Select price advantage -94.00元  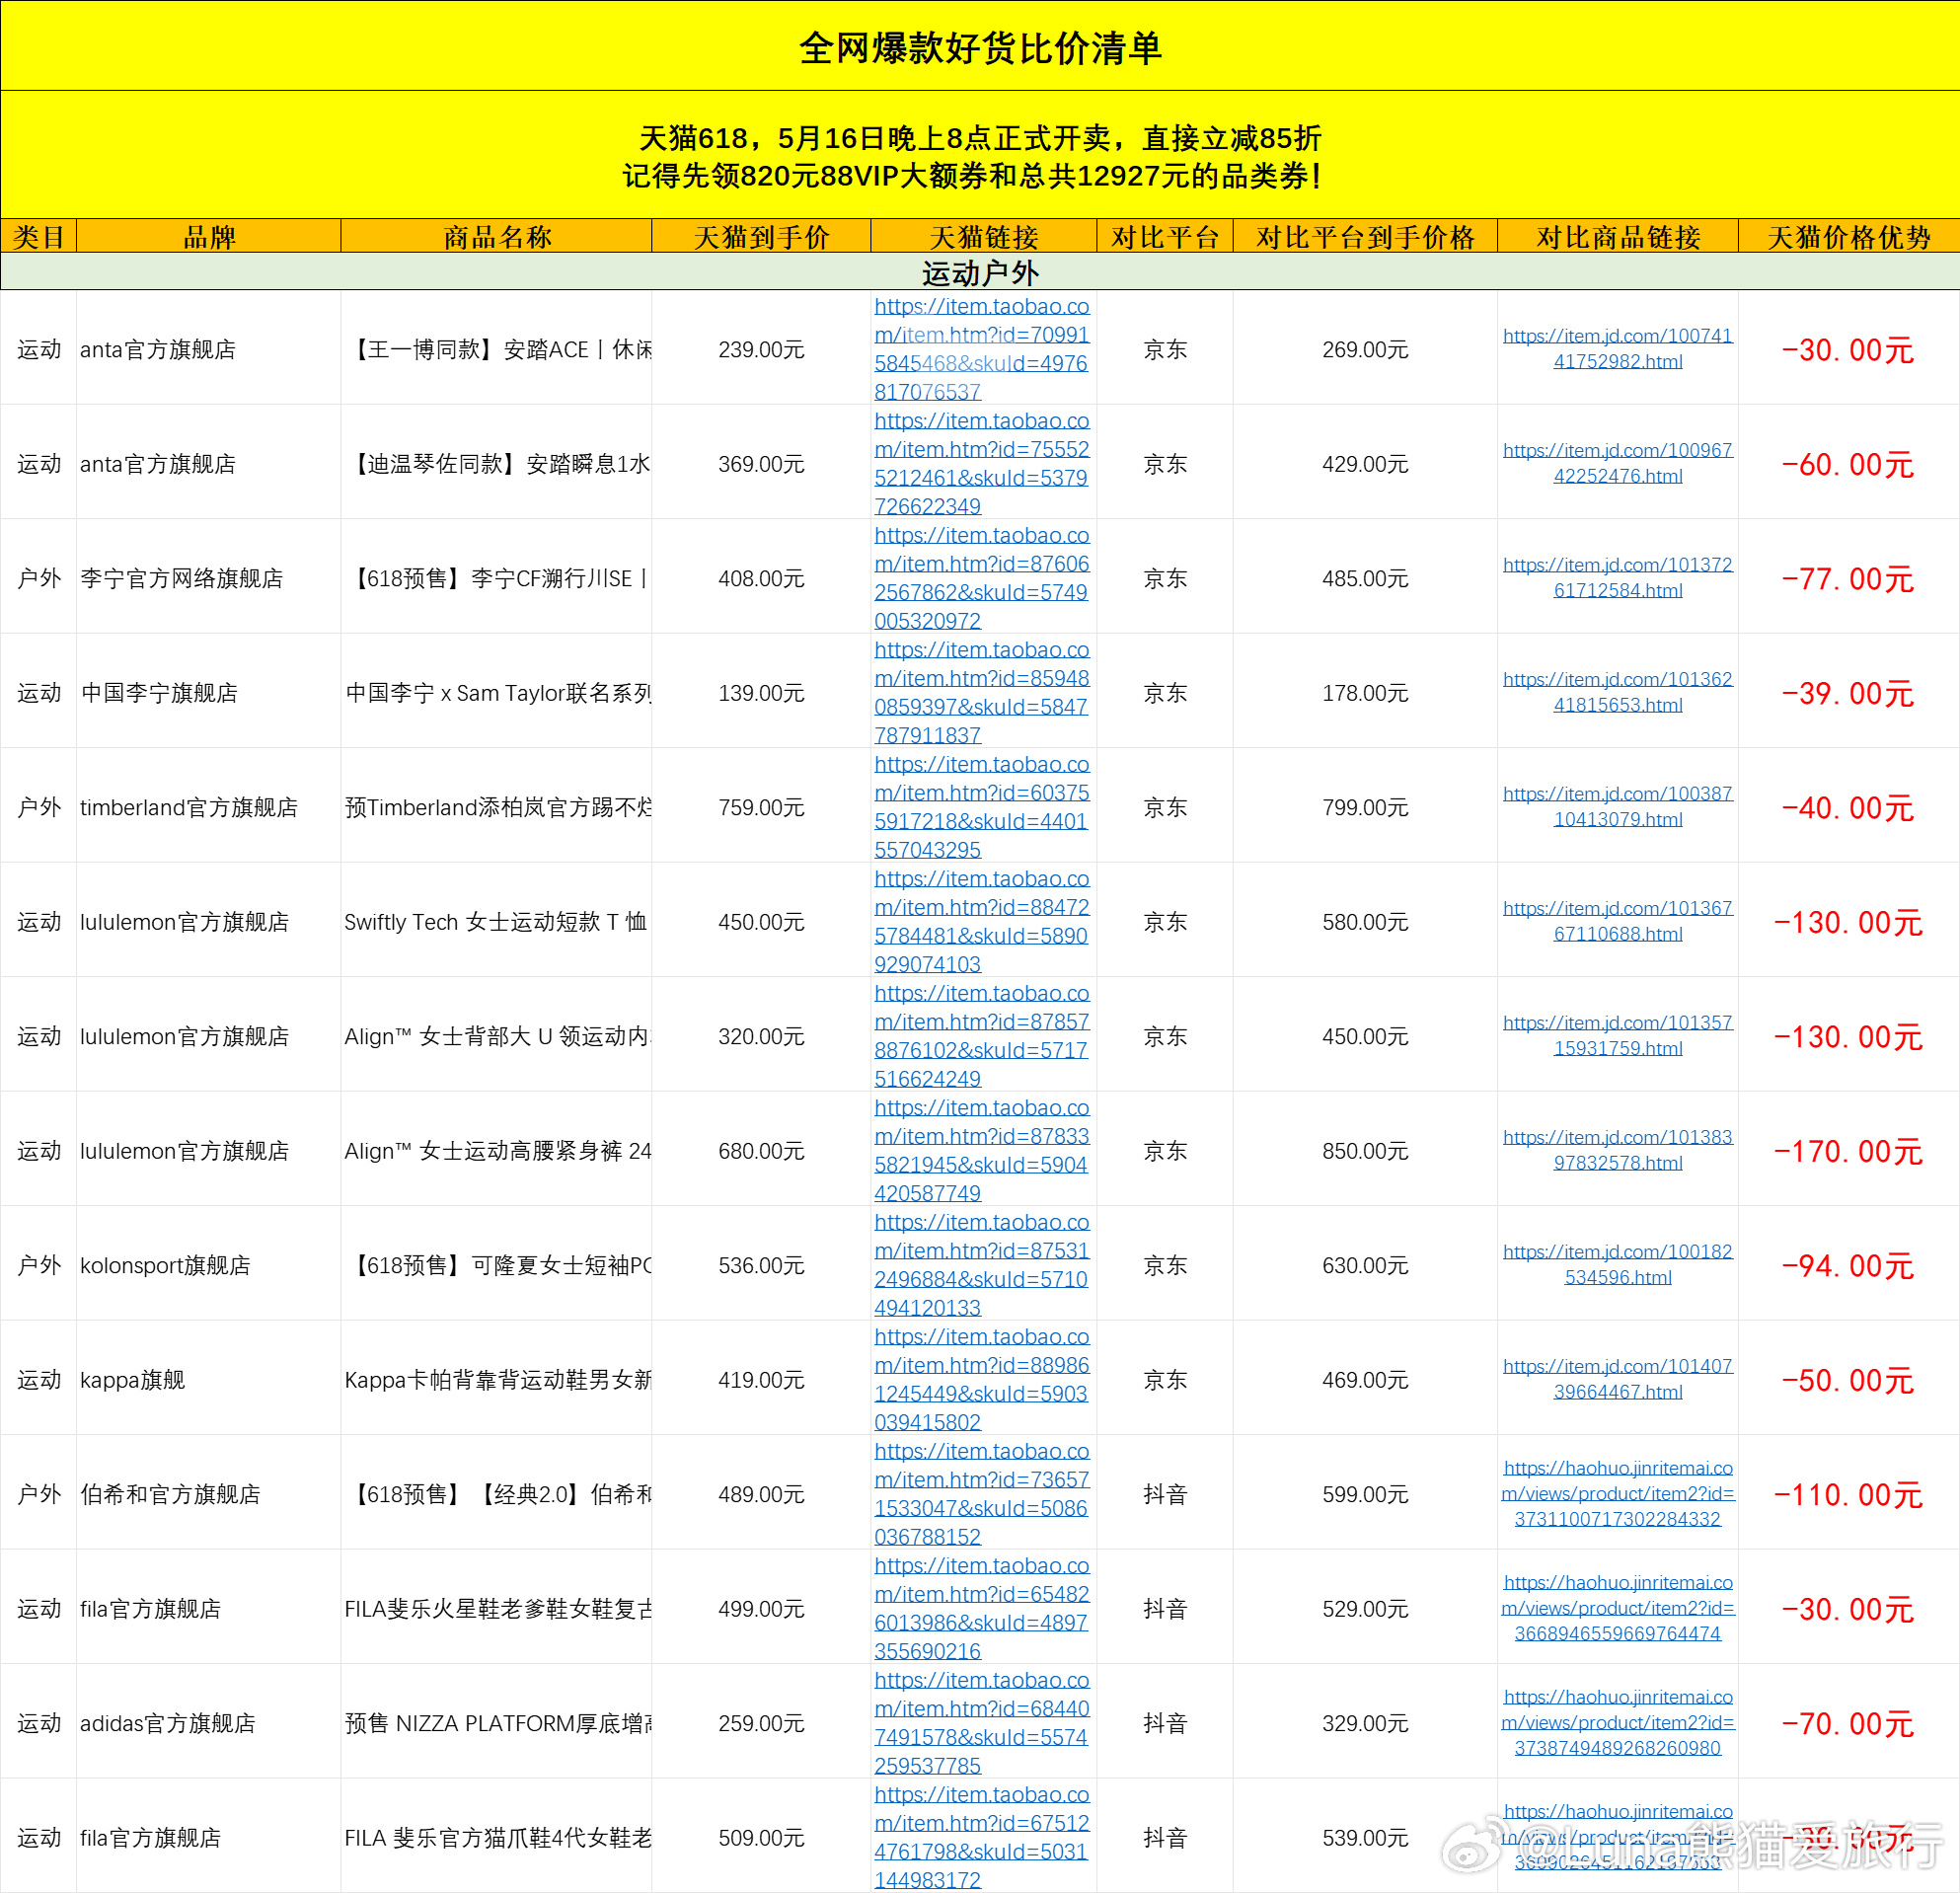point(1848,1265)
